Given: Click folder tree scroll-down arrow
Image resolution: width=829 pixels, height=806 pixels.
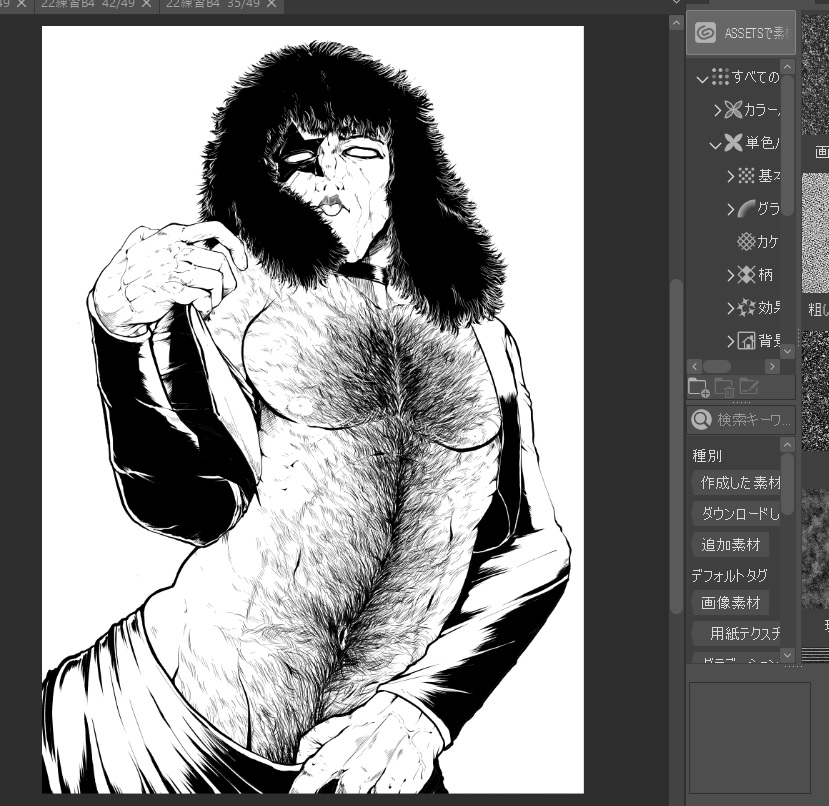Looking at the screenshot, I should [788, 351].
